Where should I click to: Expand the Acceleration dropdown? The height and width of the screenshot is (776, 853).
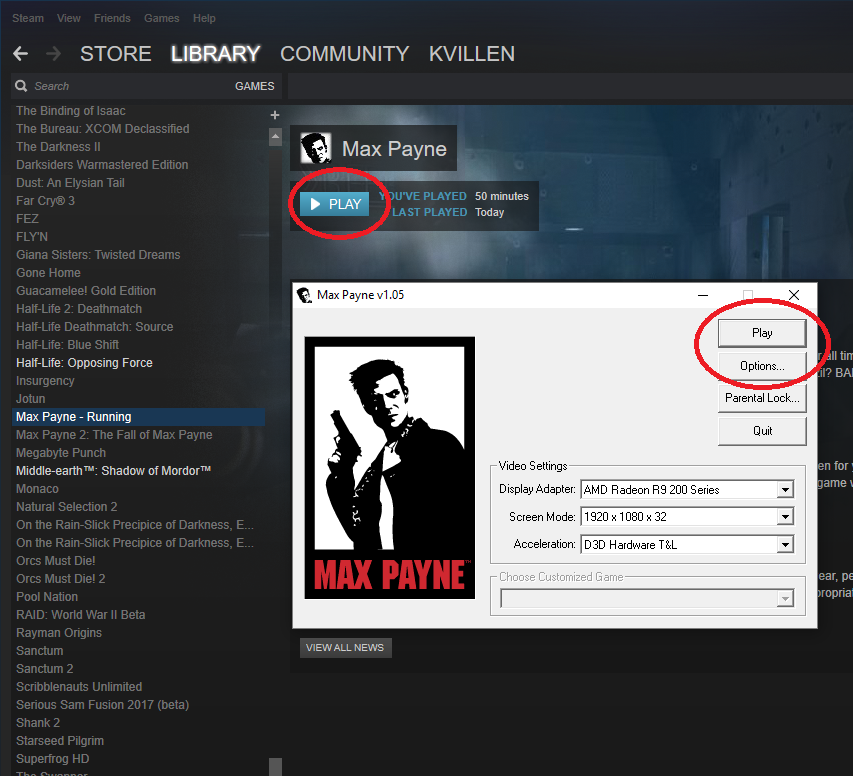(784, 544)
